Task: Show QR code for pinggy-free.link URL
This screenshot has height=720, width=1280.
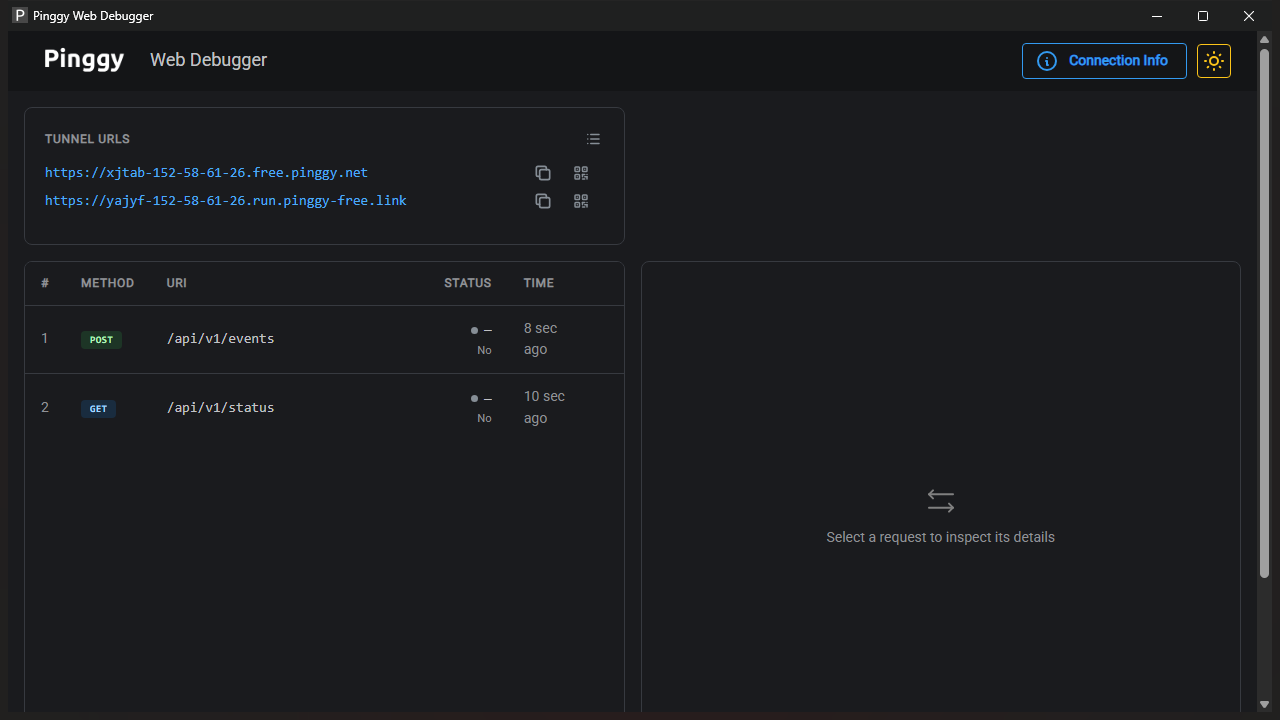Action: [x=581, y=201]
